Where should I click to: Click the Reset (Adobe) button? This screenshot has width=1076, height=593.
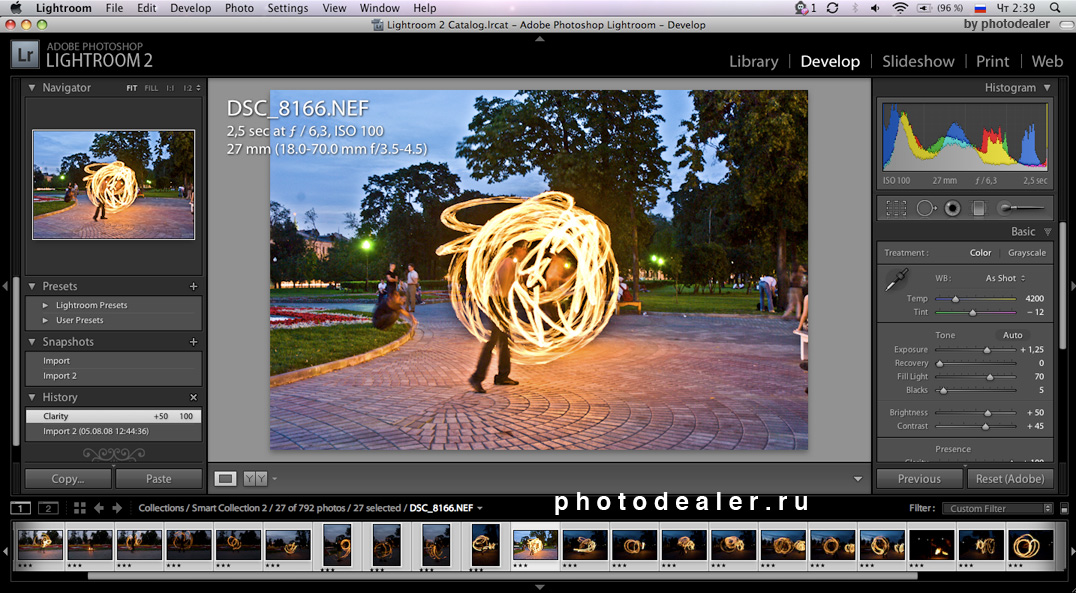click(1010, 479)
